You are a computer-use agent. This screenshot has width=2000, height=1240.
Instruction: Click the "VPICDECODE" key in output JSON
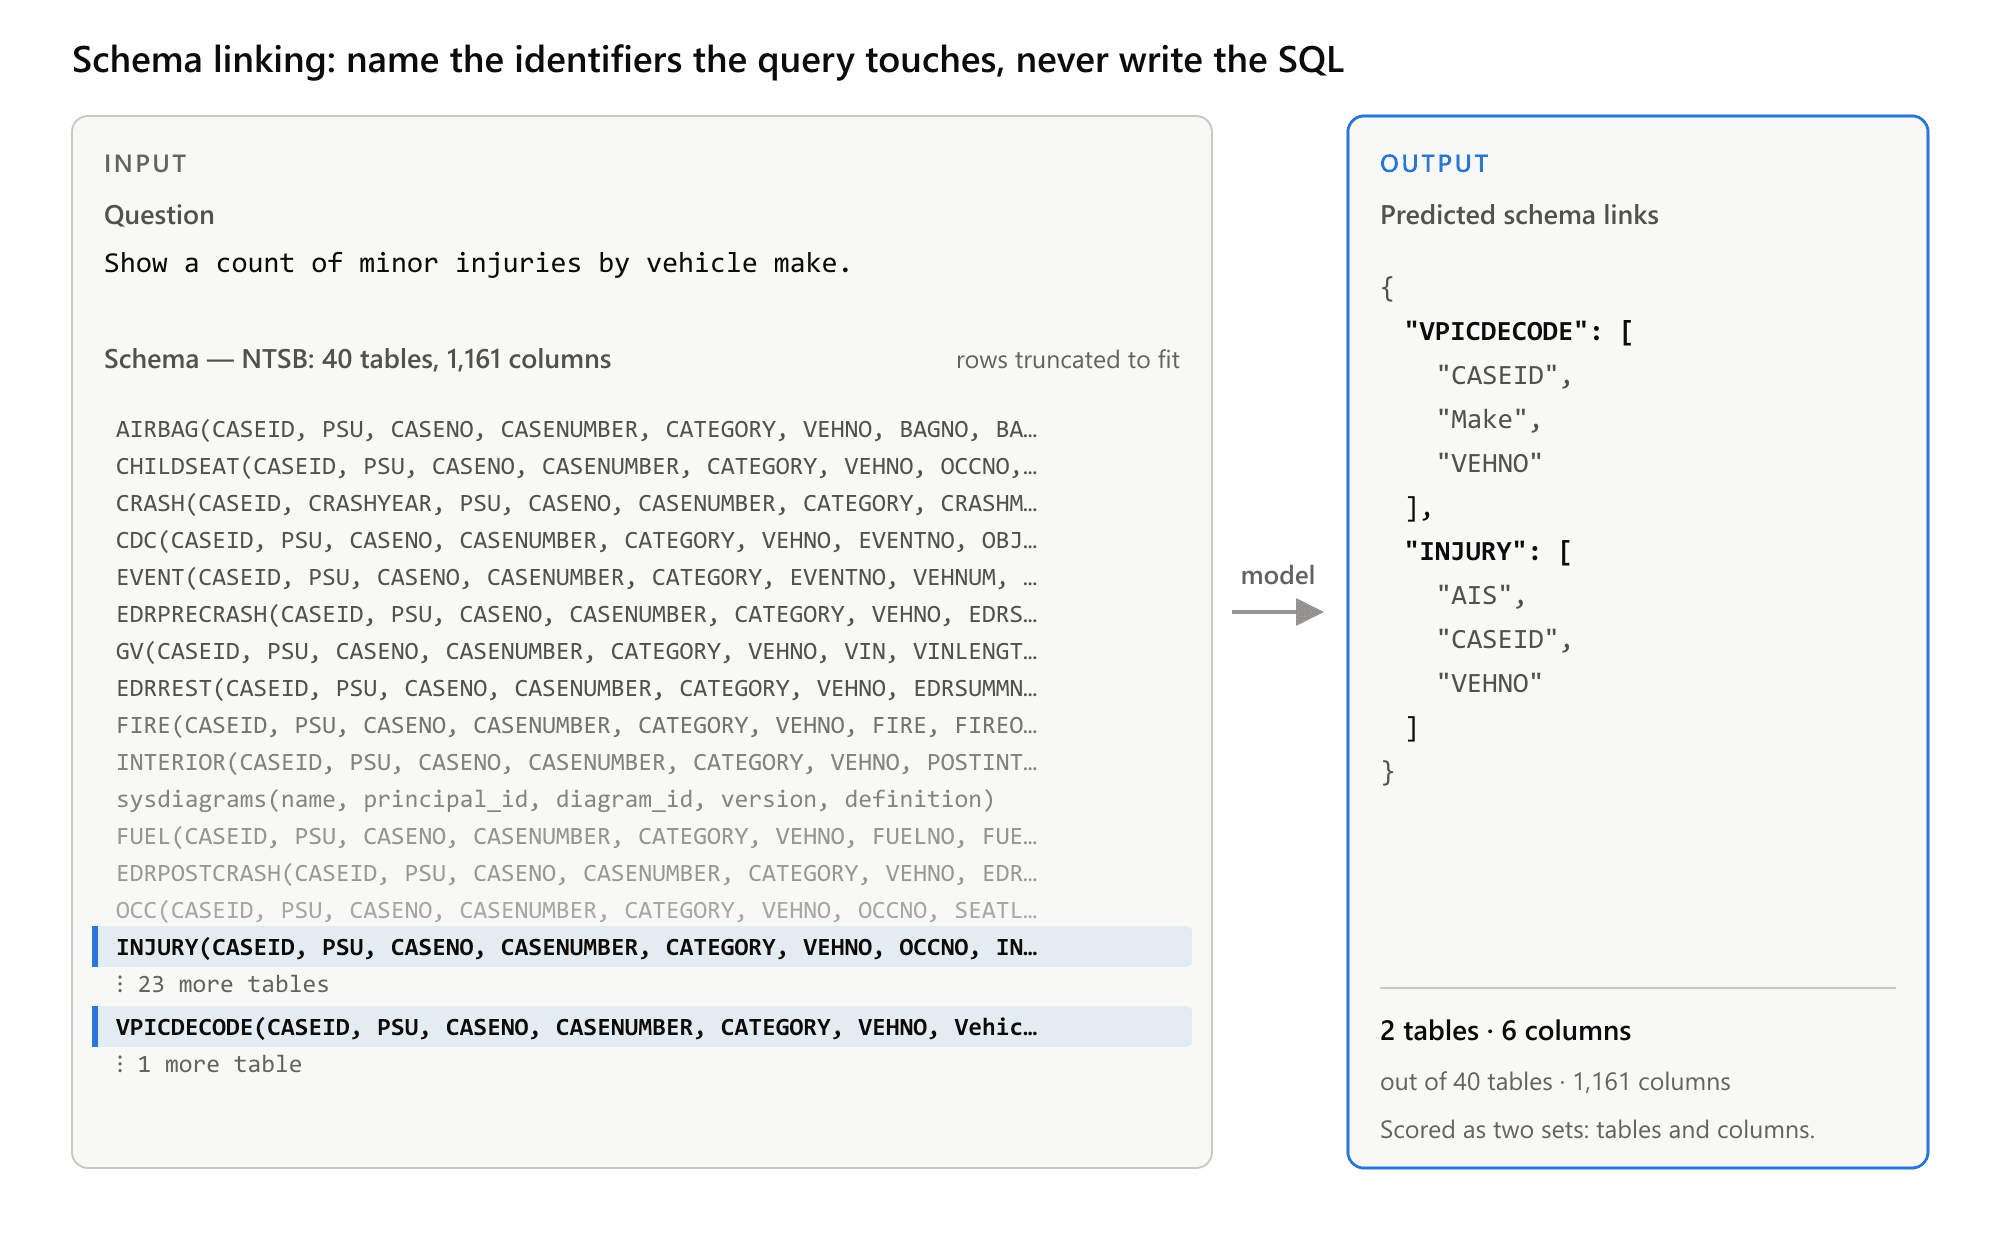click(x=1496, y=332)
